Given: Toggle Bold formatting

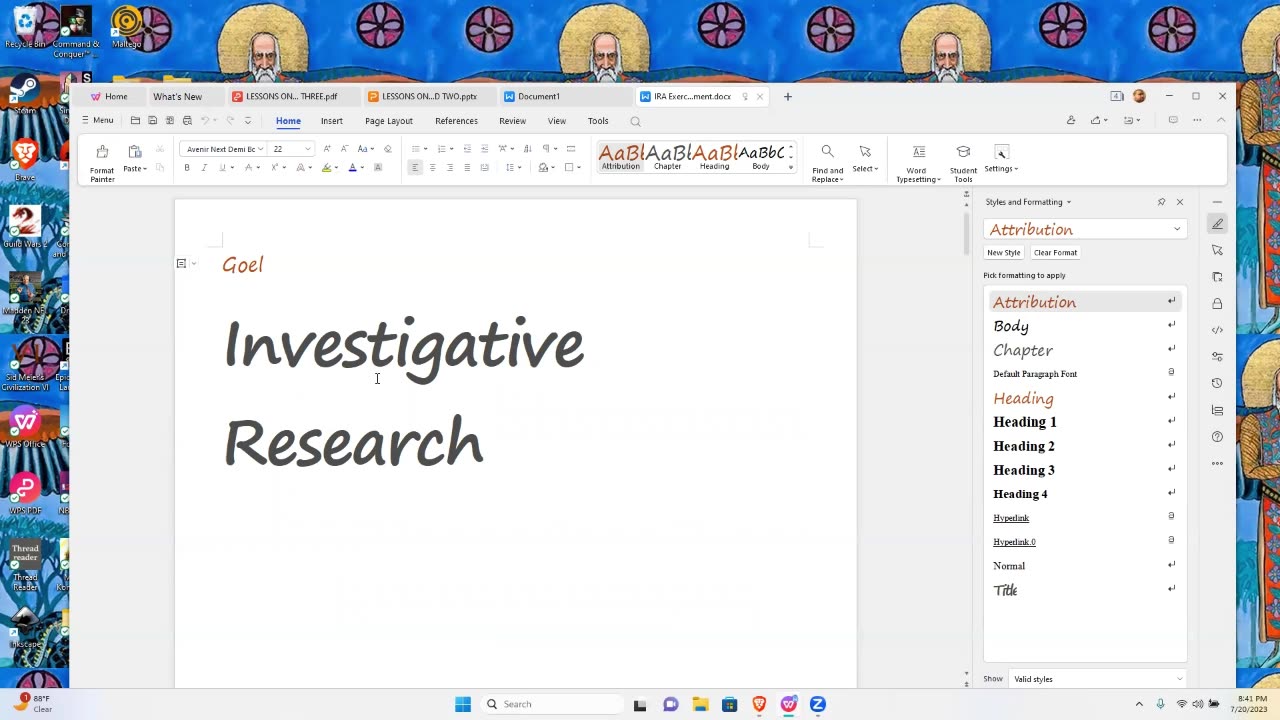Looking at the screenshot, I should tap(187, 168).
